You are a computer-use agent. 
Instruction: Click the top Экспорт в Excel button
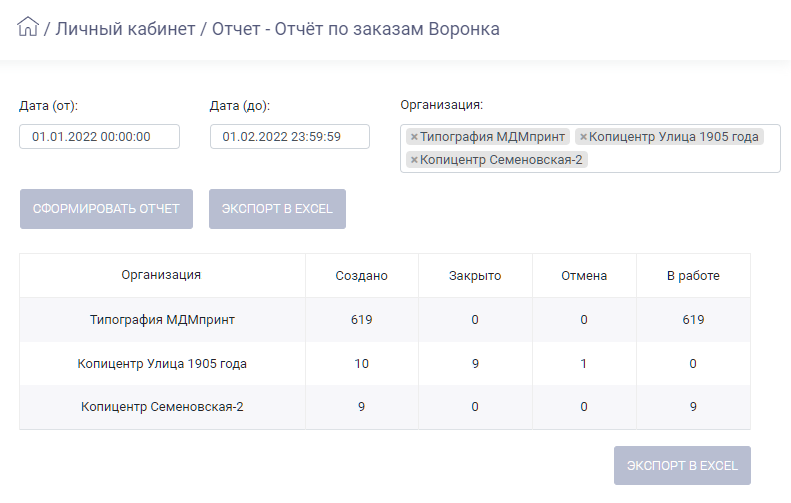click(277, 209)
